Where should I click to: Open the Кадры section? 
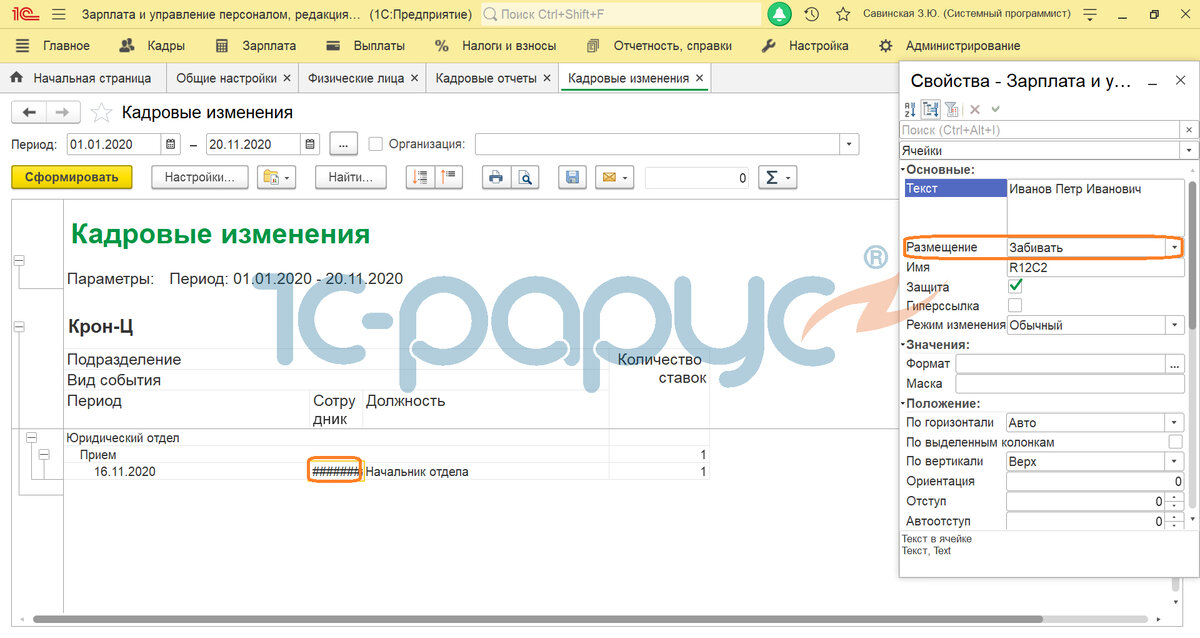pyautogui.click(x=151, y=46)
